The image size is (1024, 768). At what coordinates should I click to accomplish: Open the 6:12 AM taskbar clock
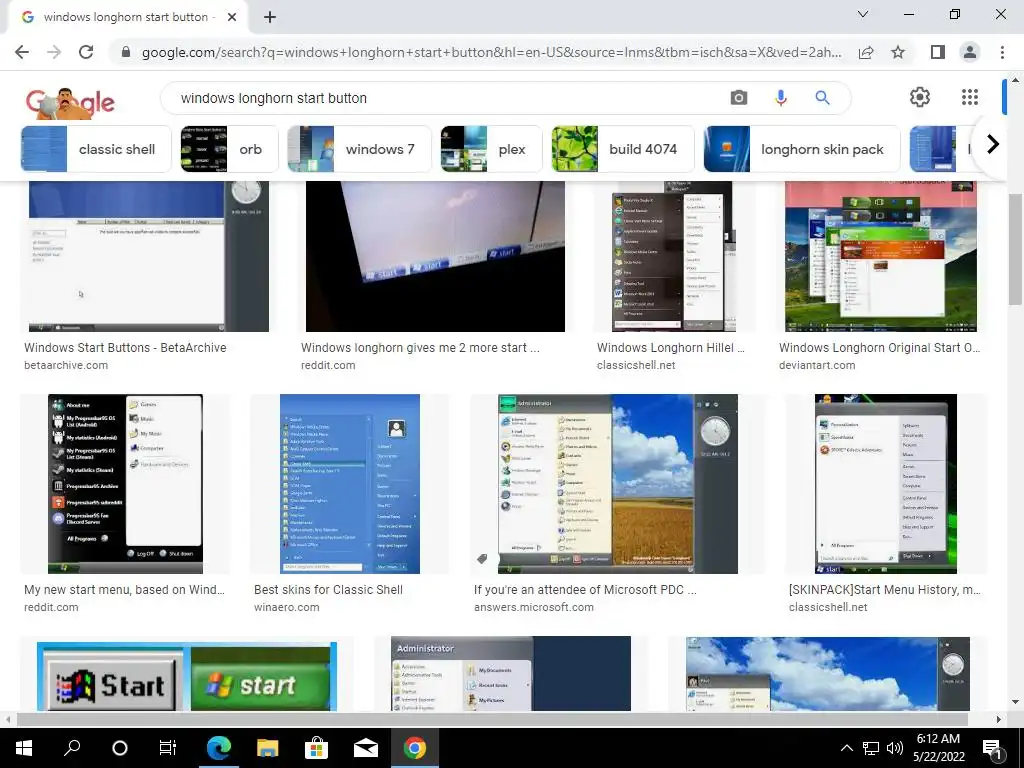point(938,748)
